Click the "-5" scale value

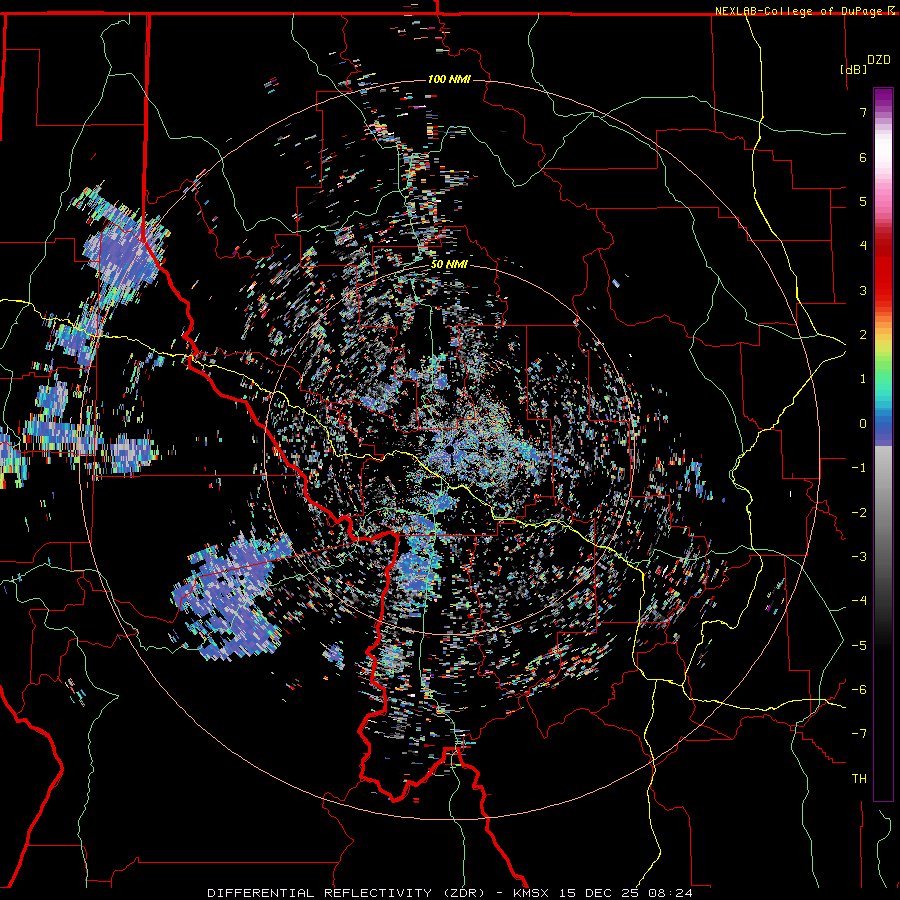[x=859, y=646]
